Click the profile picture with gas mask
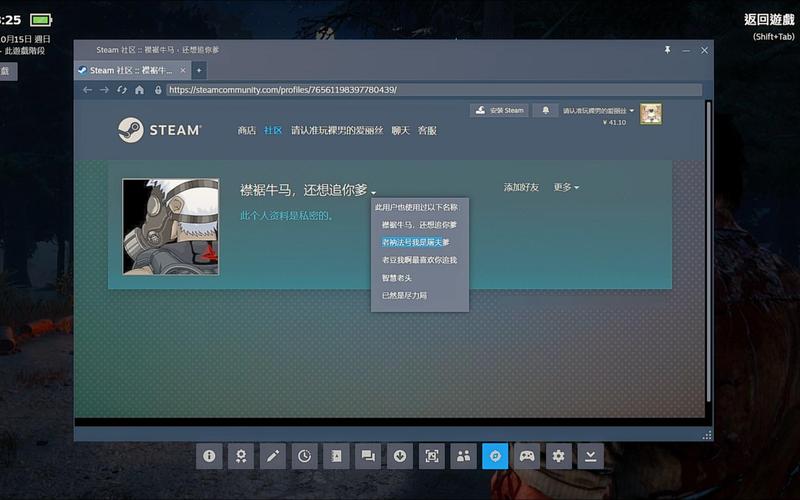 pyautogui.click(x=171, y=227)
